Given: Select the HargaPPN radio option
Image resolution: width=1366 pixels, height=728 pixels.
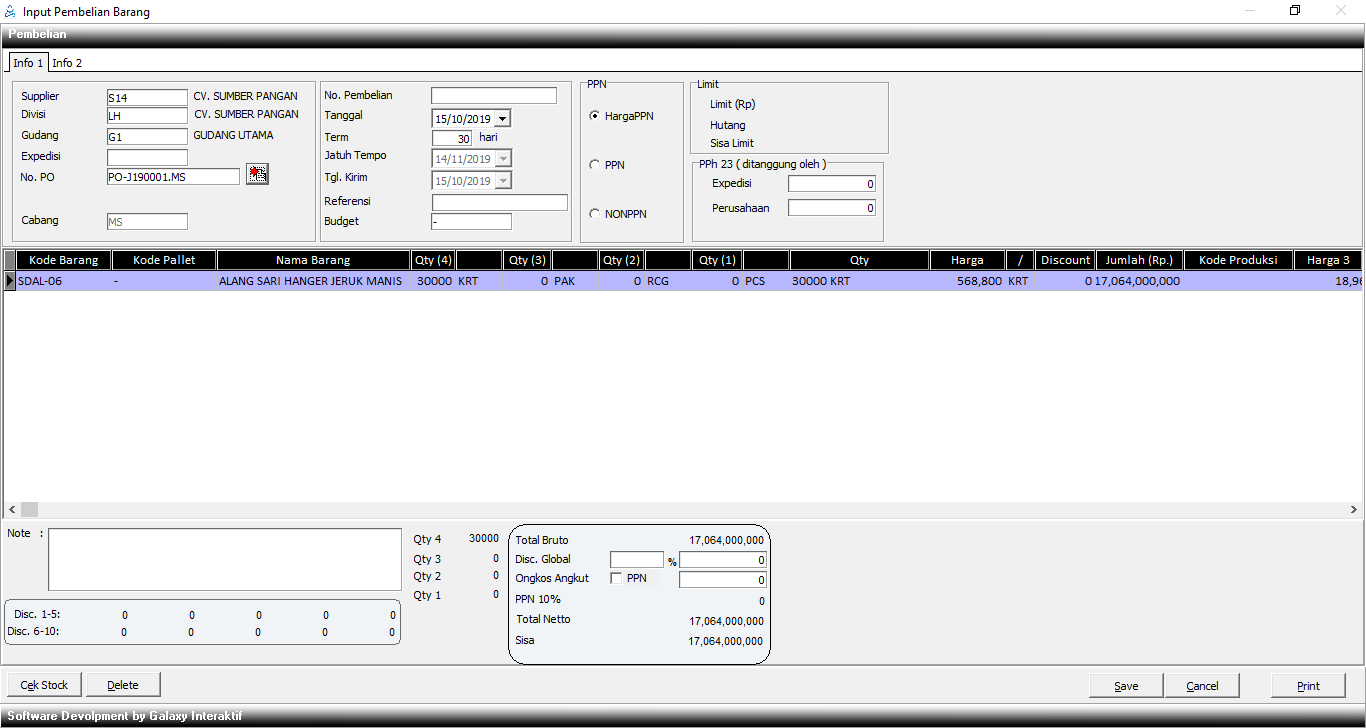Looking at the screenshot, I should pyautogui.click(x=595, y=116).
